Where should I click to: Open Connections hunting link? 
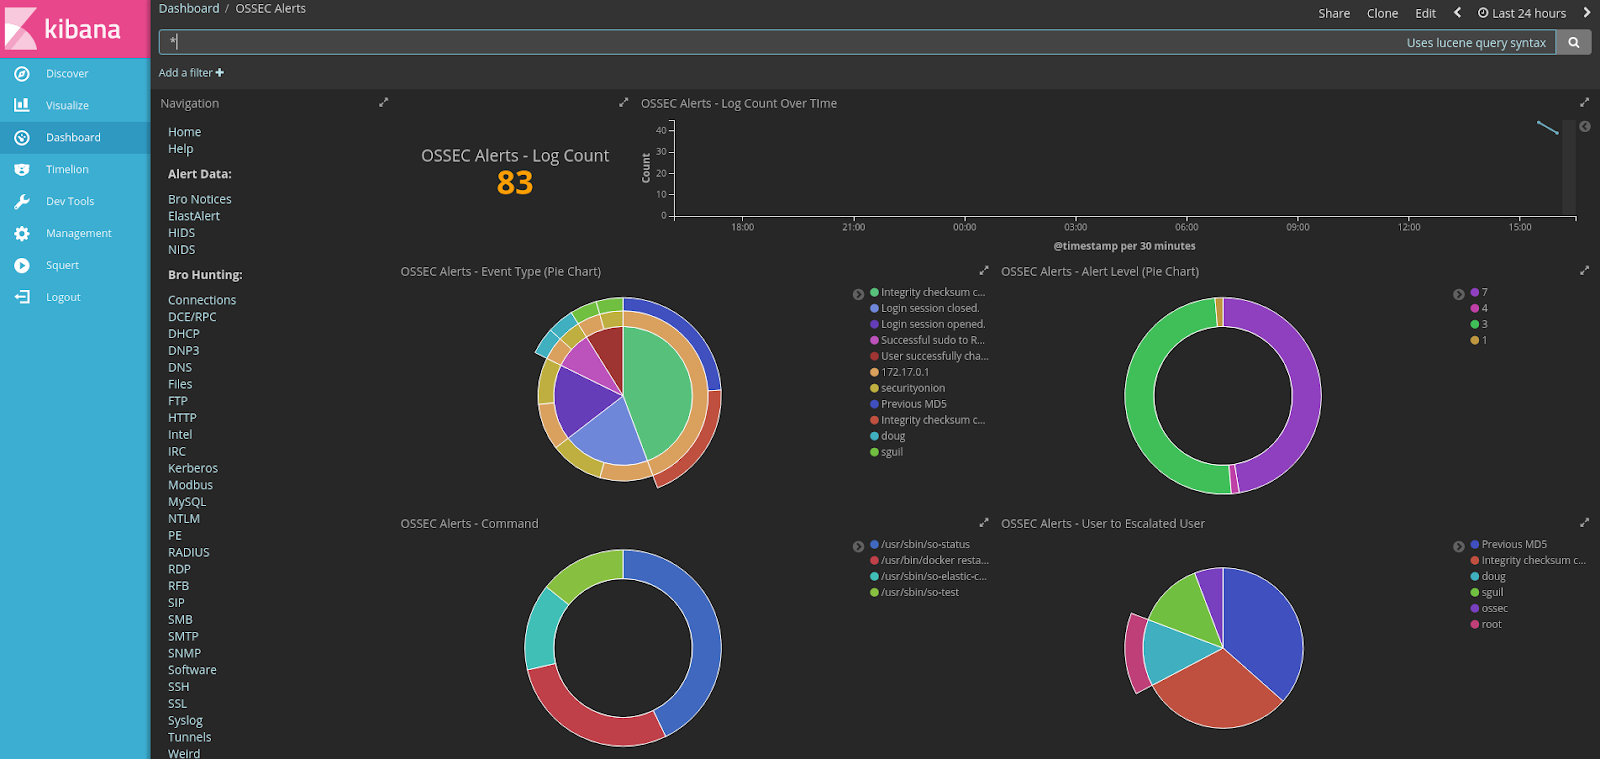(x=202, y=300)
